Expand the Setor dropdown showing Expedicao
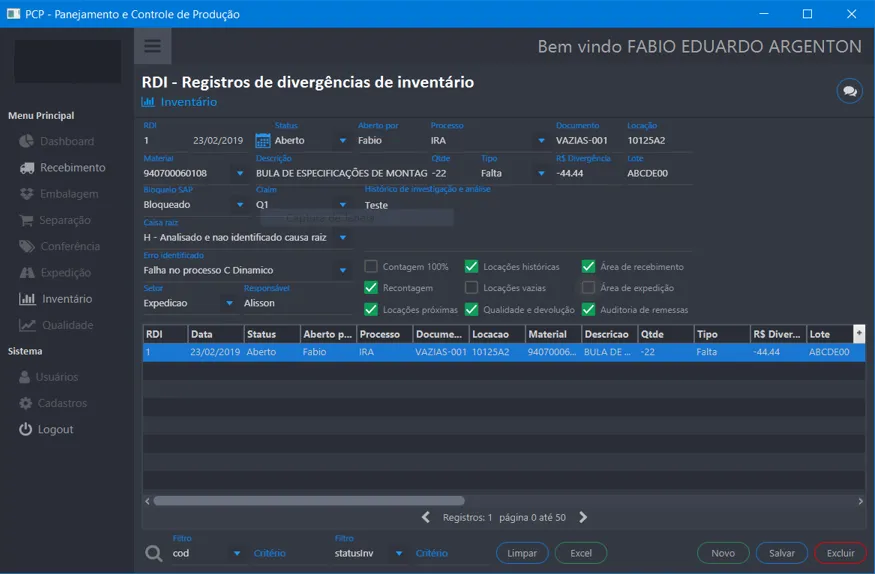The height and width of the screenshot is (574, 875). (x=229, y=303)
